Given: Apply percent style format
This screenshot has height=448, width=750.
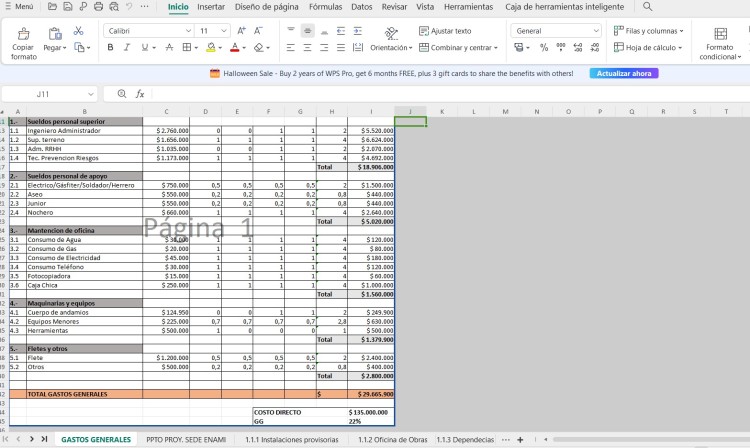Looking at the screenshot, I should [544, 47].
